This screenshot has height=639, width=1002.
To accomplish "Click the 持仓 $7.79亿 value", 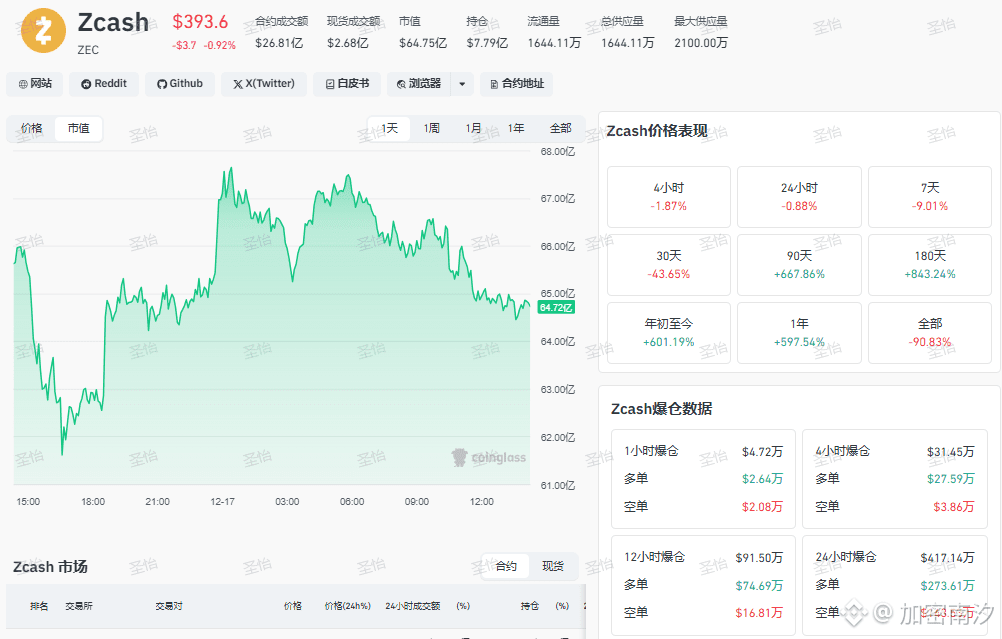I will (487, 43).
